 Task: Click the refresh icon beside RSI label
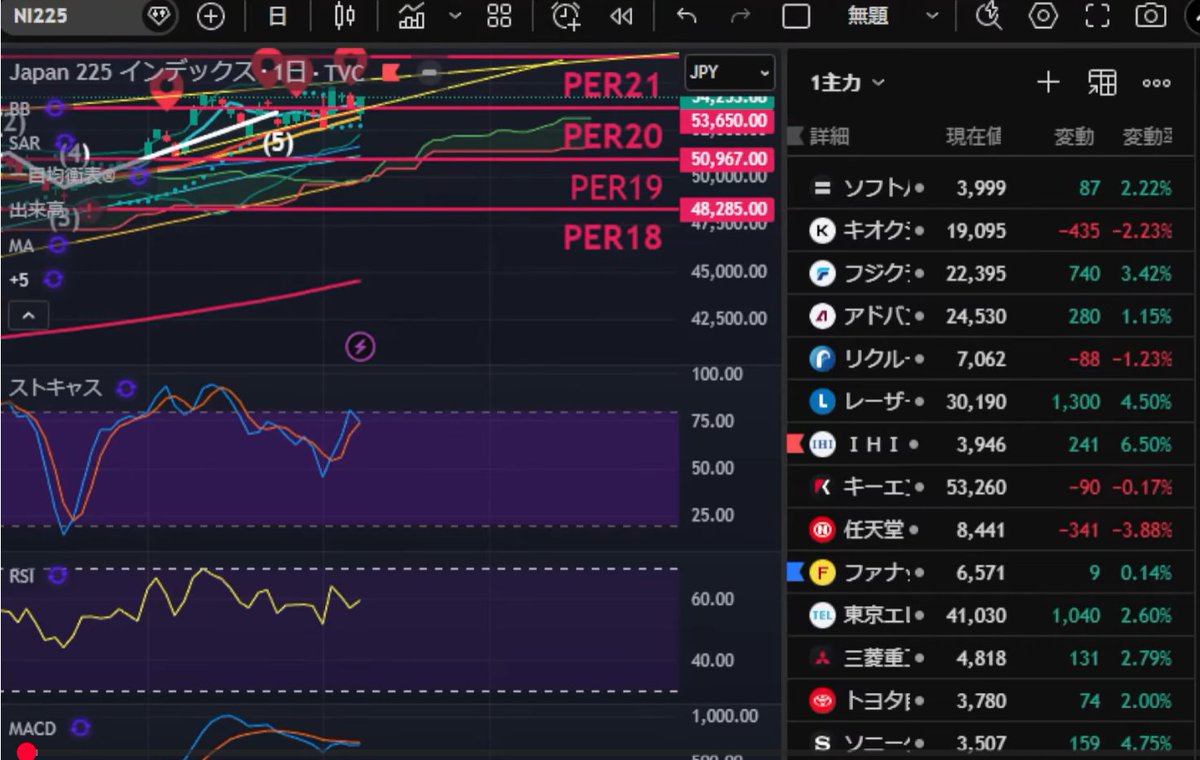click(57, 575)
